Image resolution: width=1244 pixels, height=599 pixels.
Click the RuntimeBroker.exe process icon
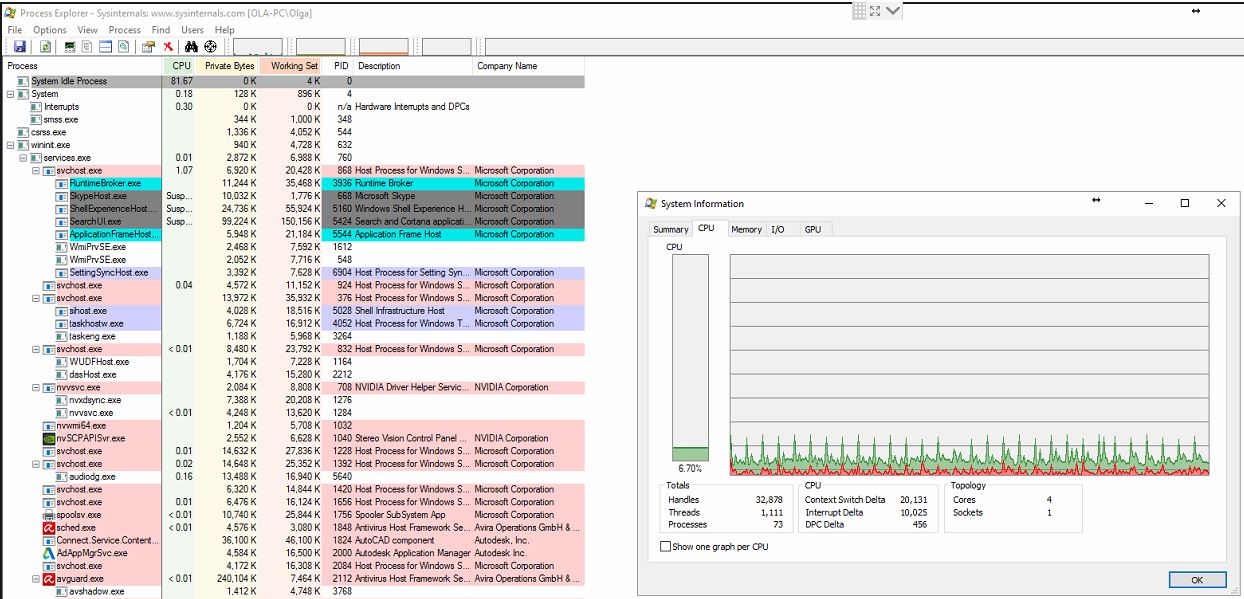[62, 183]
